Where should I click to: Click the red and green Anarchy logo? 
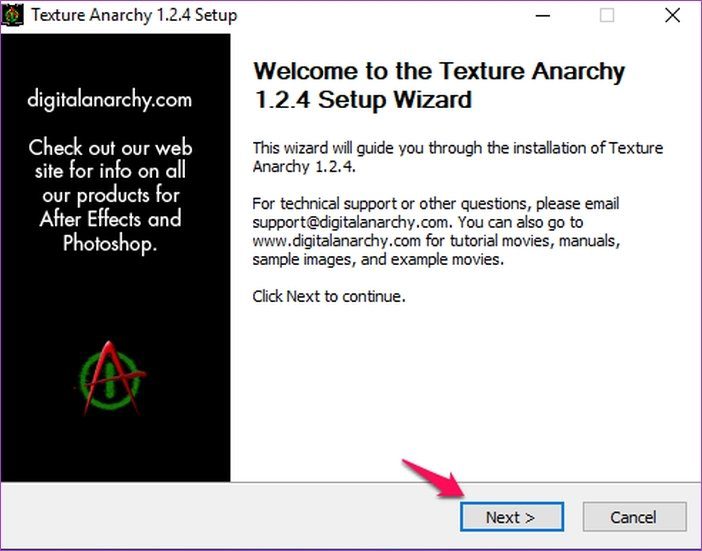[111, 378]
